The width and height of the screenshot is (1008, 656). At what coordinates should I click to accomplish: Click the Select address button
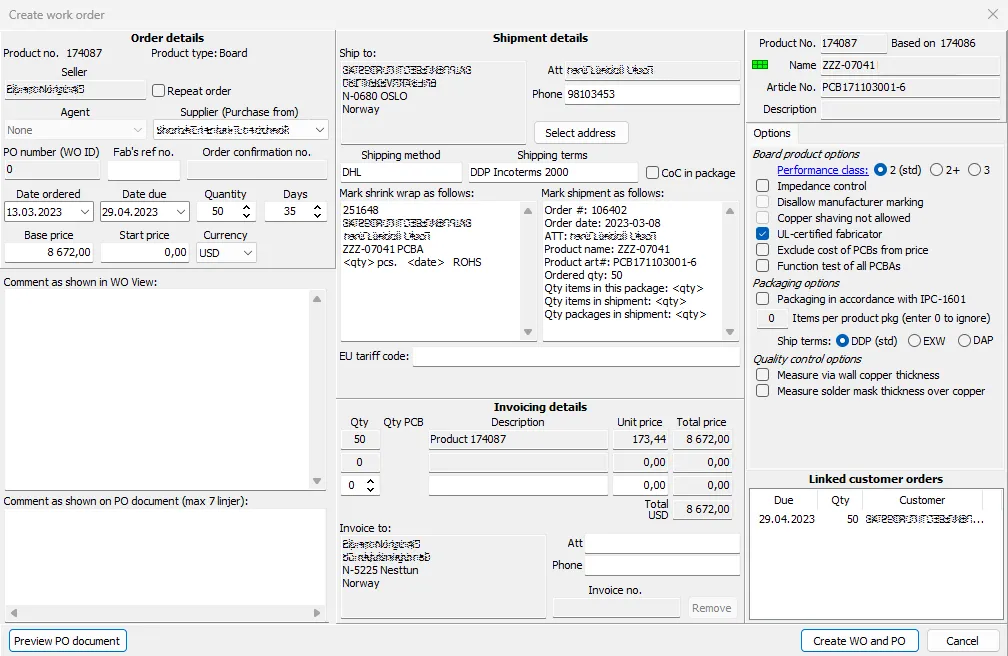(x=581, y=132)
